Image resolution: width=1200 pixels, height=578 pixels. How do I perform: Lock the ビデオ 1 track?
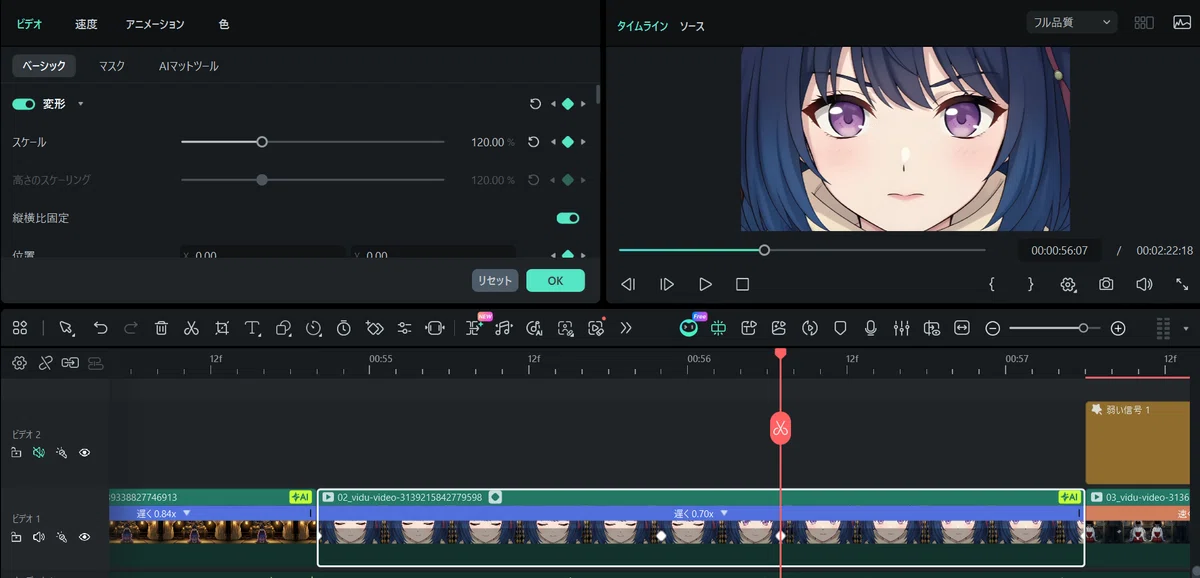coord(16,537)
